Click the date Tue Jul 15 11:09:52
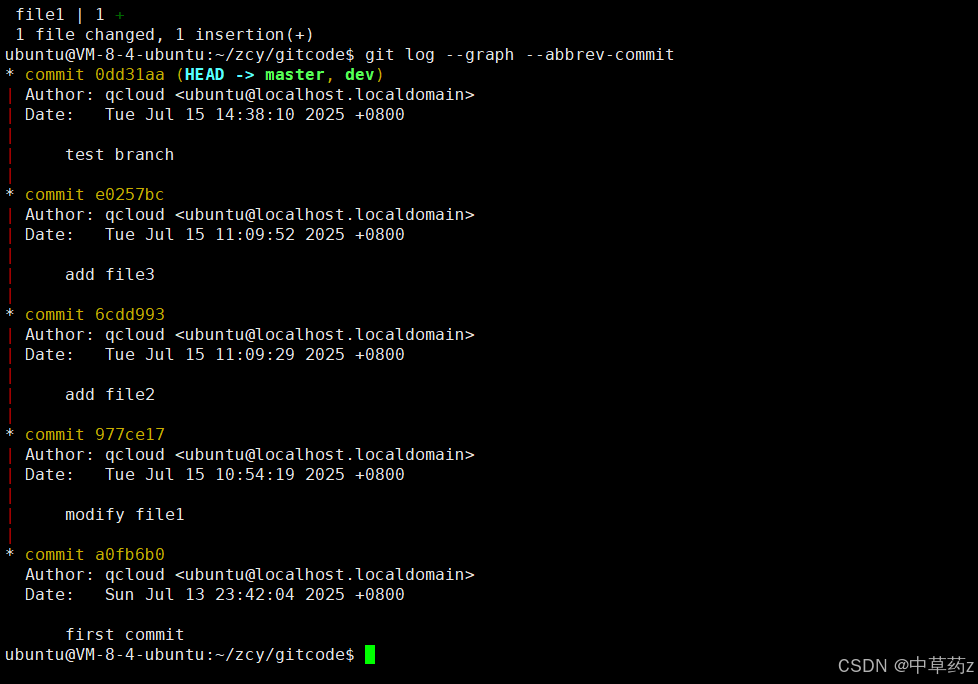978x684 pixels. tap(254, 235)
